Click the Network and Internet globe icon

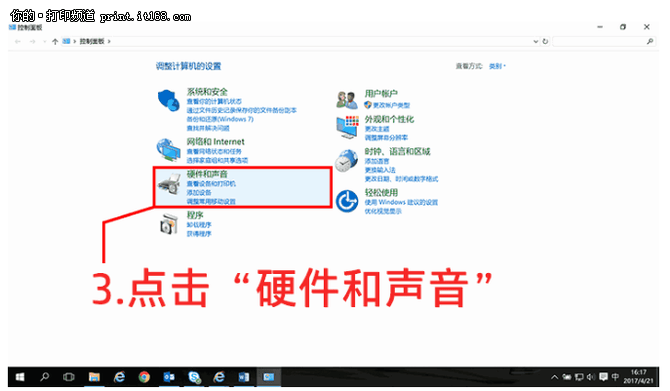[x=168, y=150]
